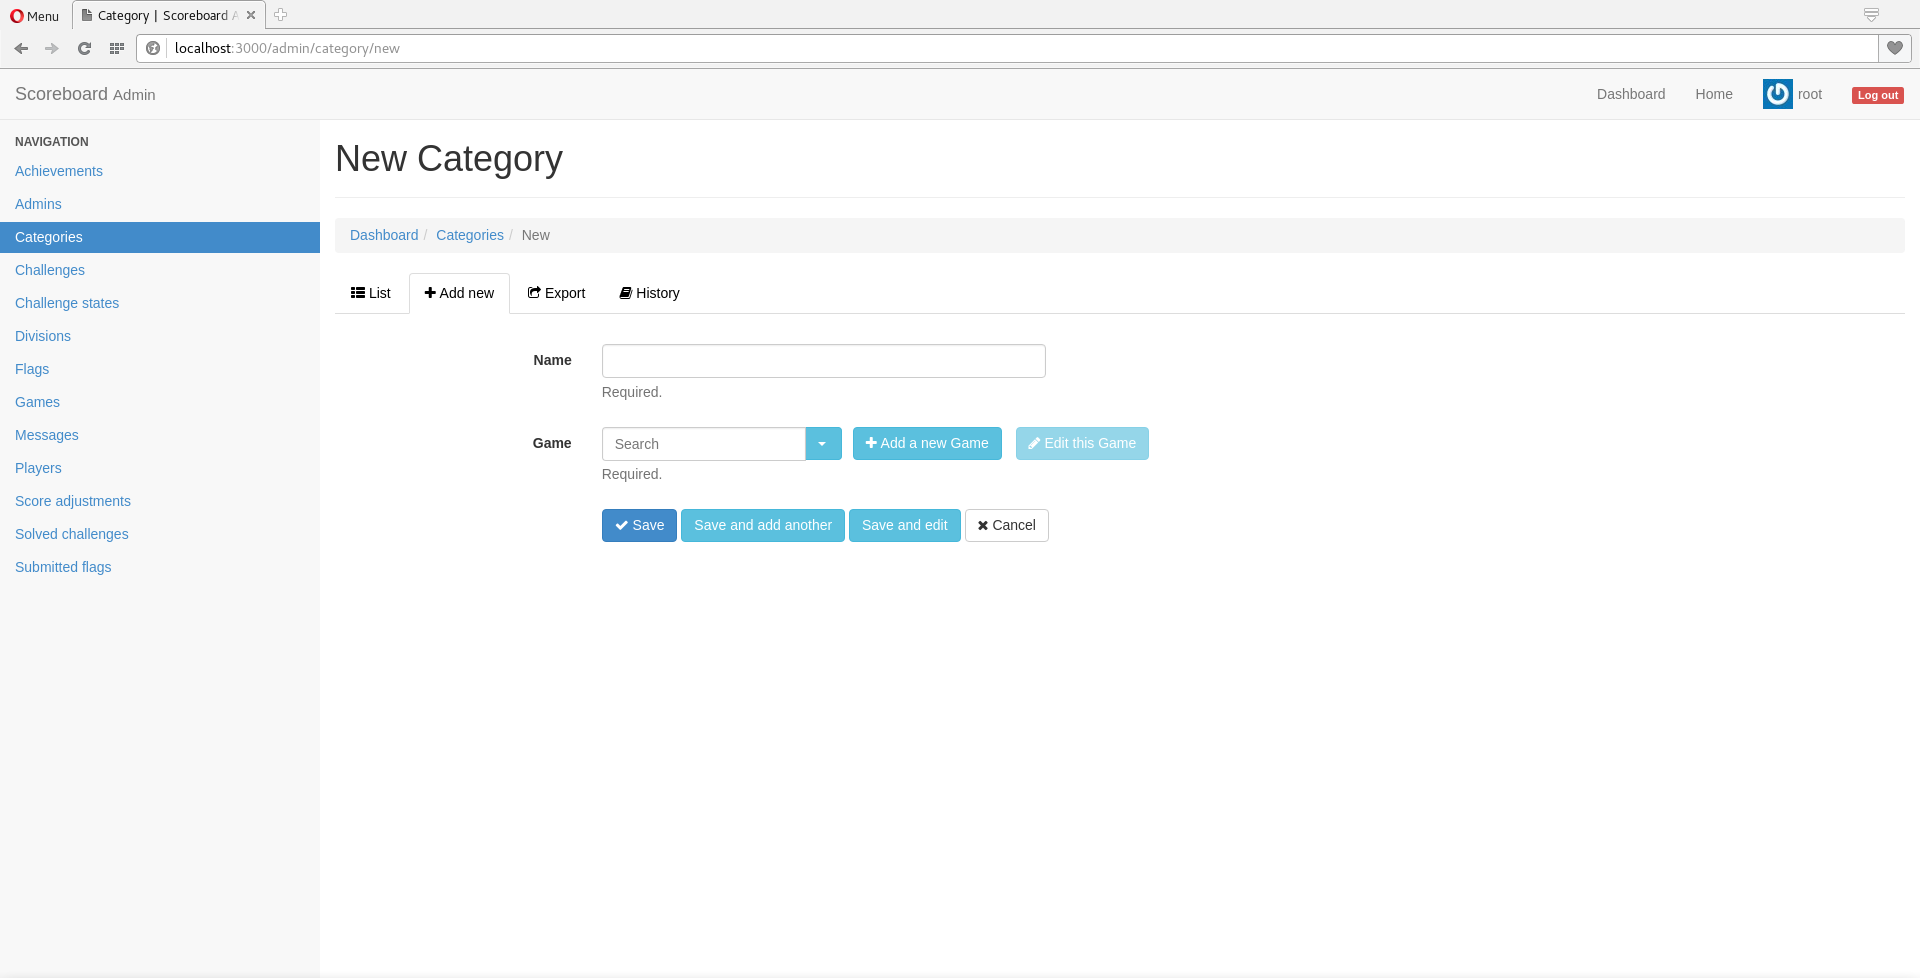This screenshot has width=1920, height=978.
Task: Open the tab menu icon at top right
Action: (1871, 15)
